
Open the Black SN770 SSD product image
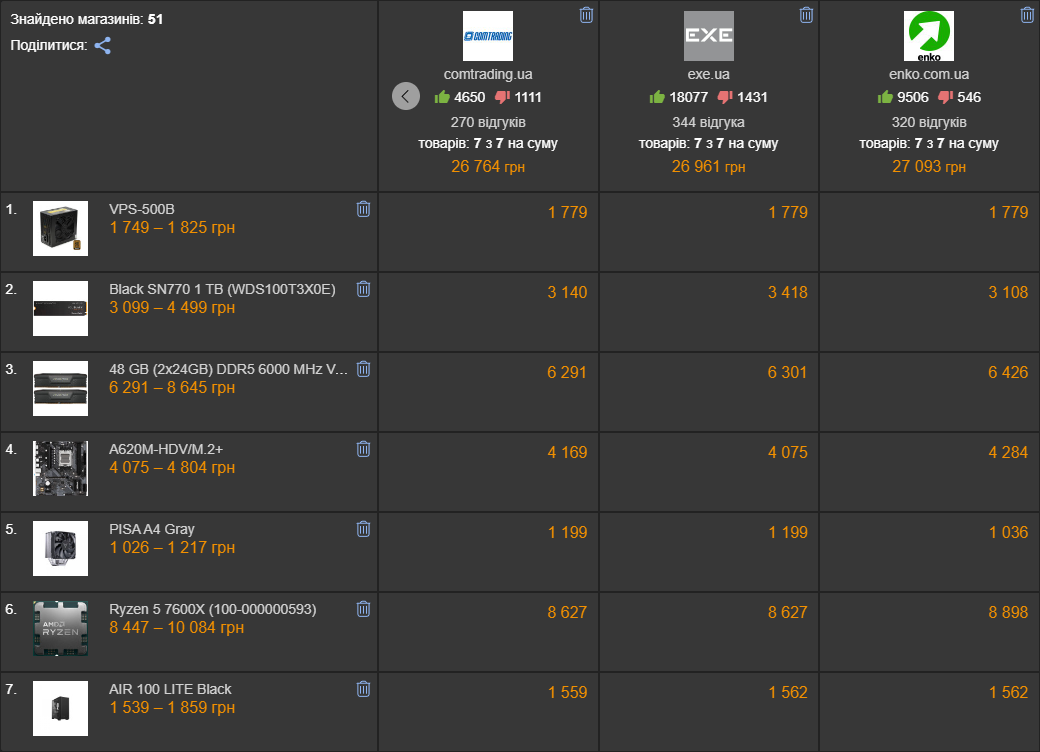(x=60, y=308)
